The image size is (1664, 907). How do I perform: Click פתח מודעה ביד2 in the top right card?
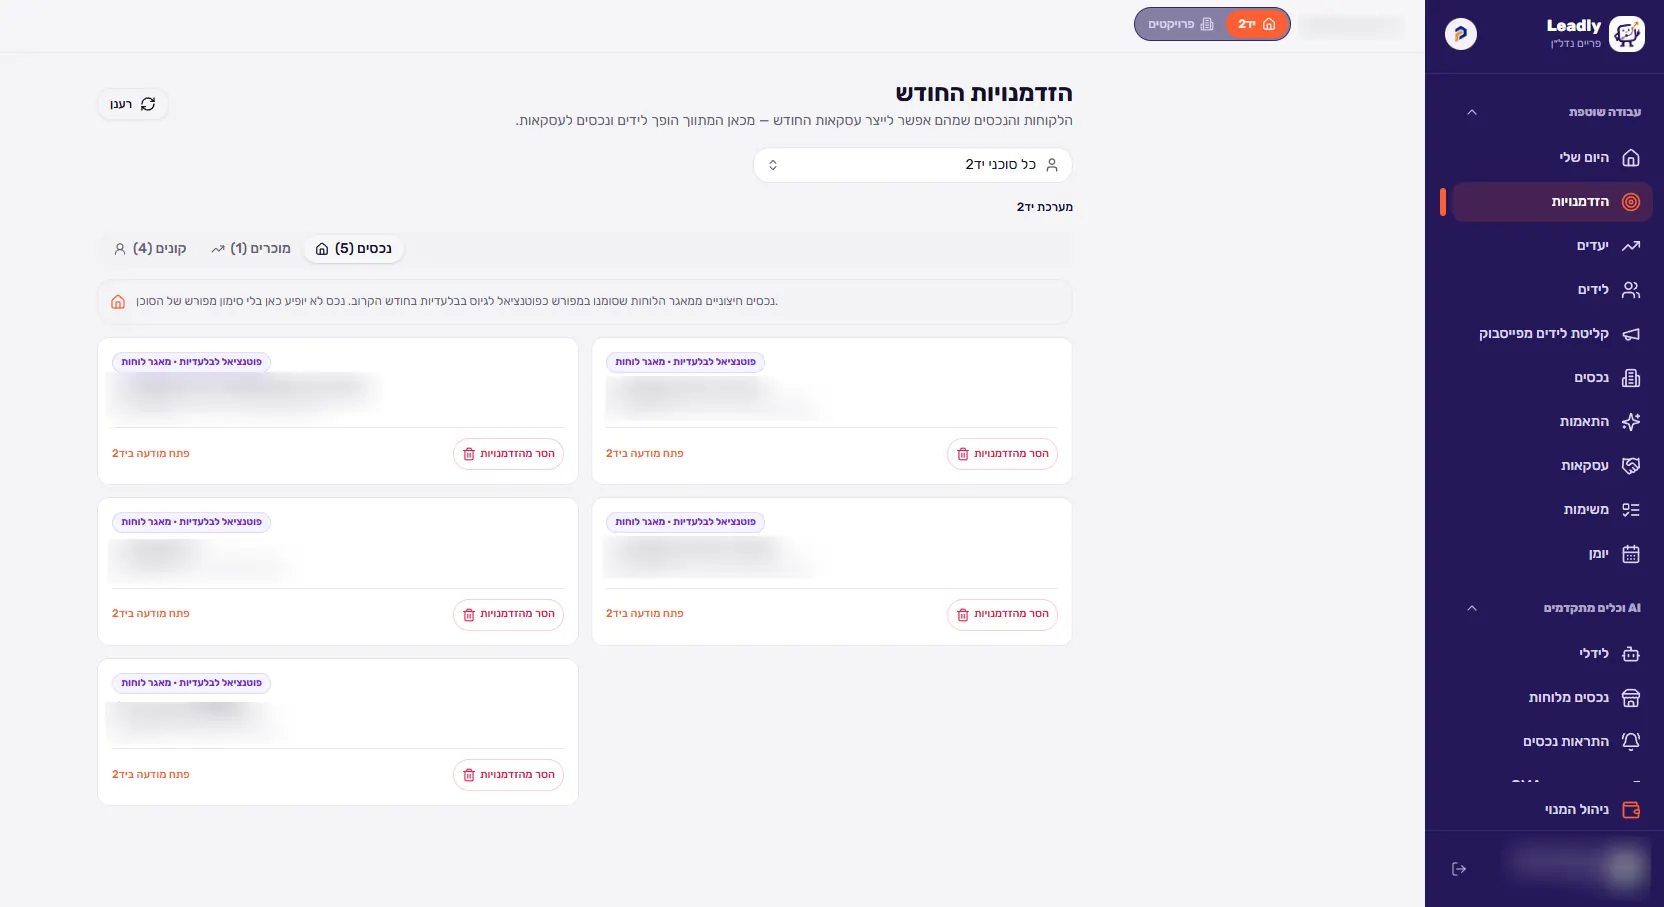point(645,454)
